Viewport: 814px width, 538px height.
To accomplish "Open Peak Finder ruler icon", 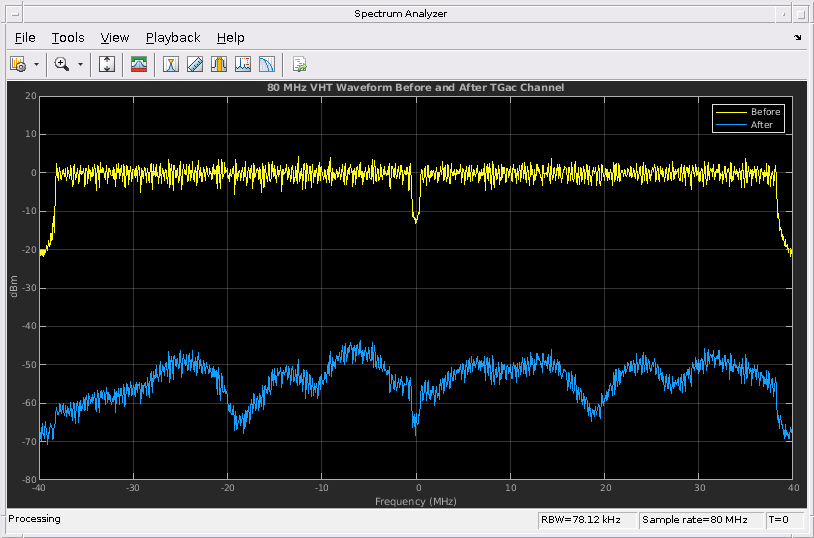I will click(x=195, y=64).
